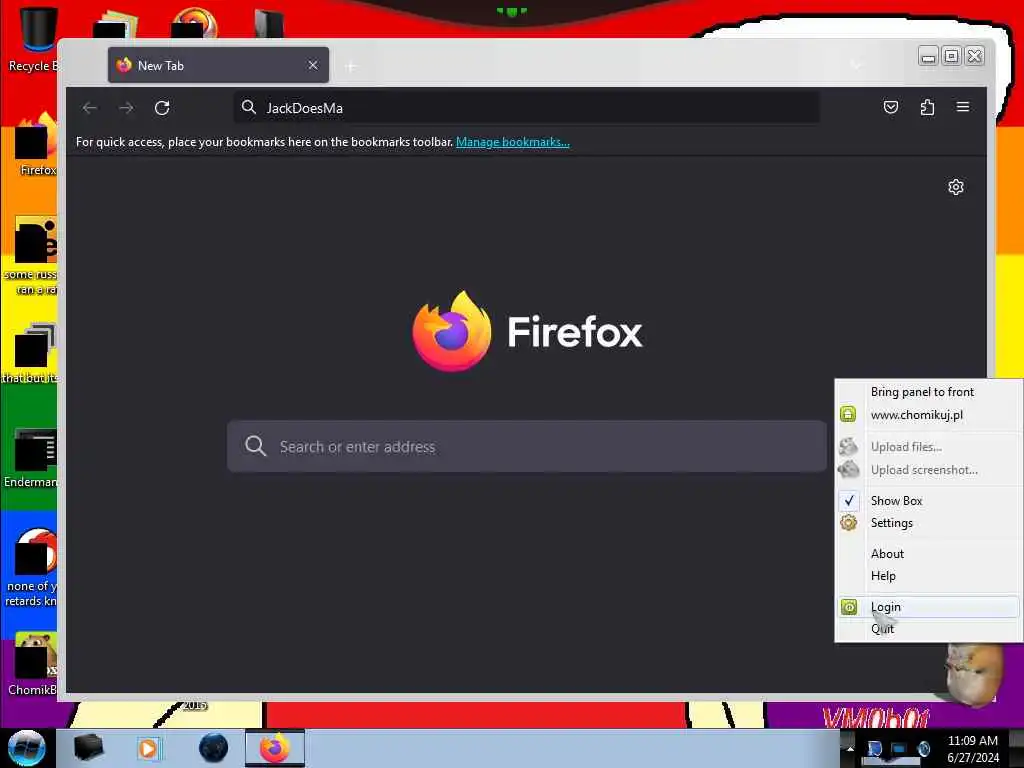Toggle the Show Box checkmark
The height and width of the screenshot is (768, 1024).
pyautogui.click(x=849, y=501)
